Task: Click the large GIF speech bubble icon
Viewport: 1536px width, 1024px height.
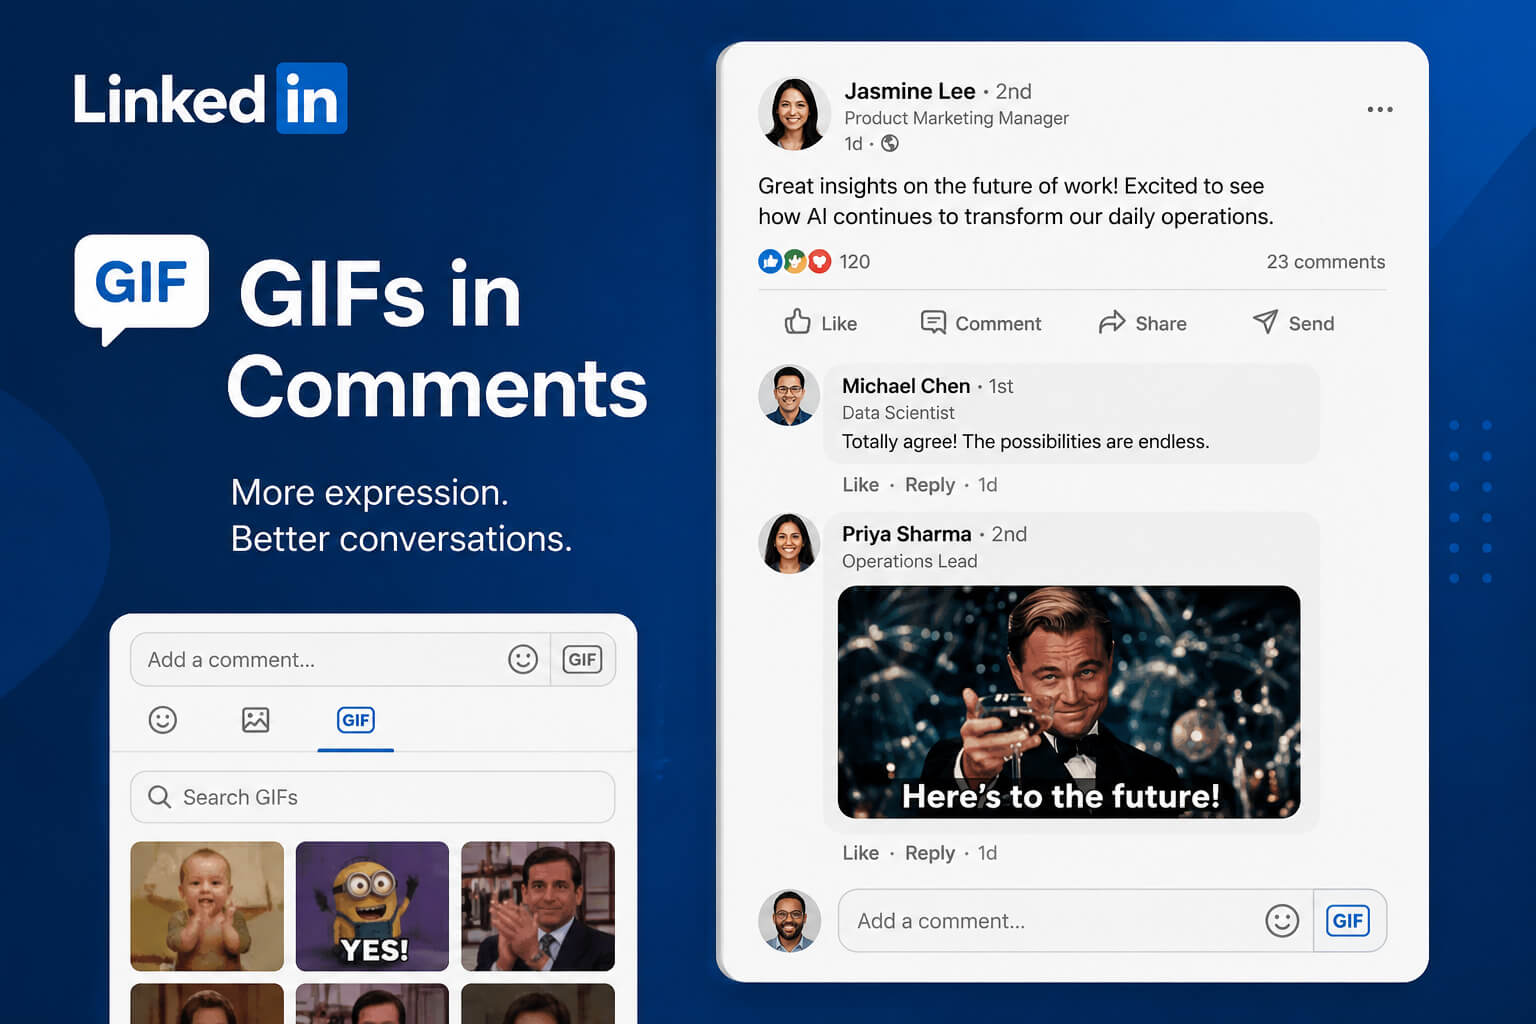Action: [x=141, y=289]
